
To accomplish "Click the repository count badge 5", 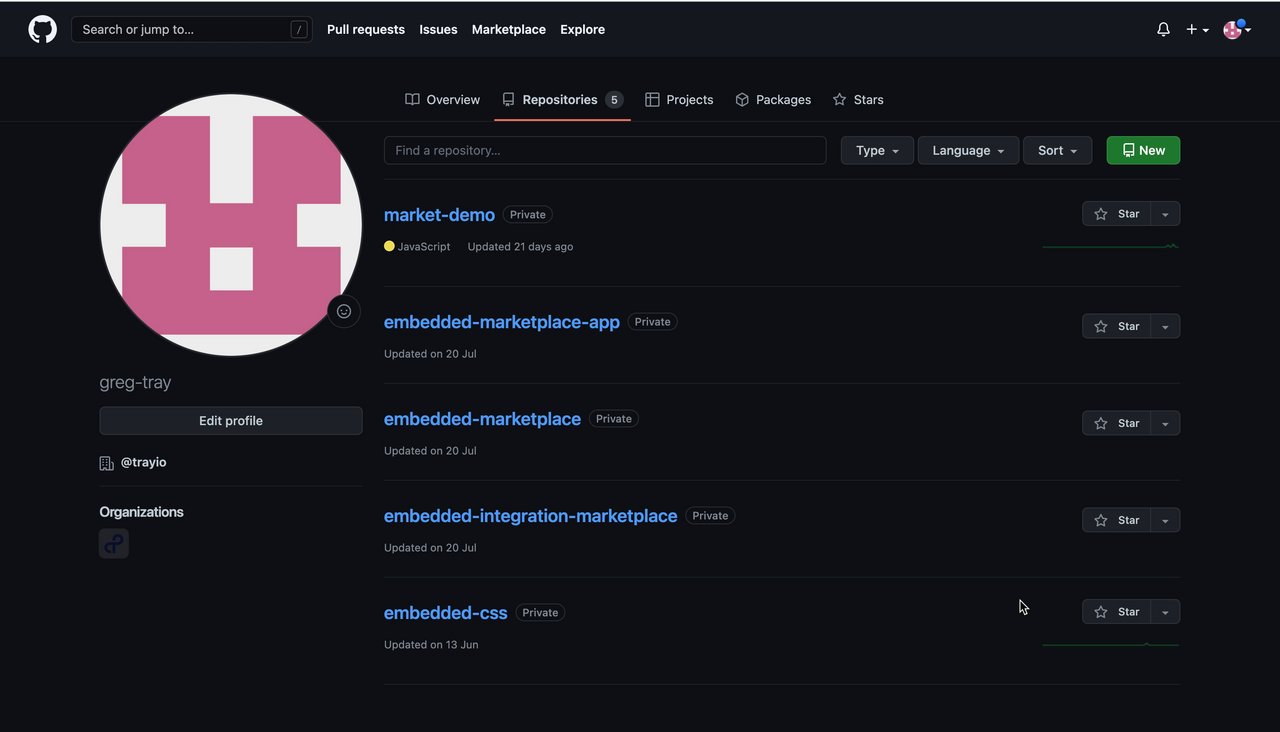I will pyautogui.click(x=614, y=100).
